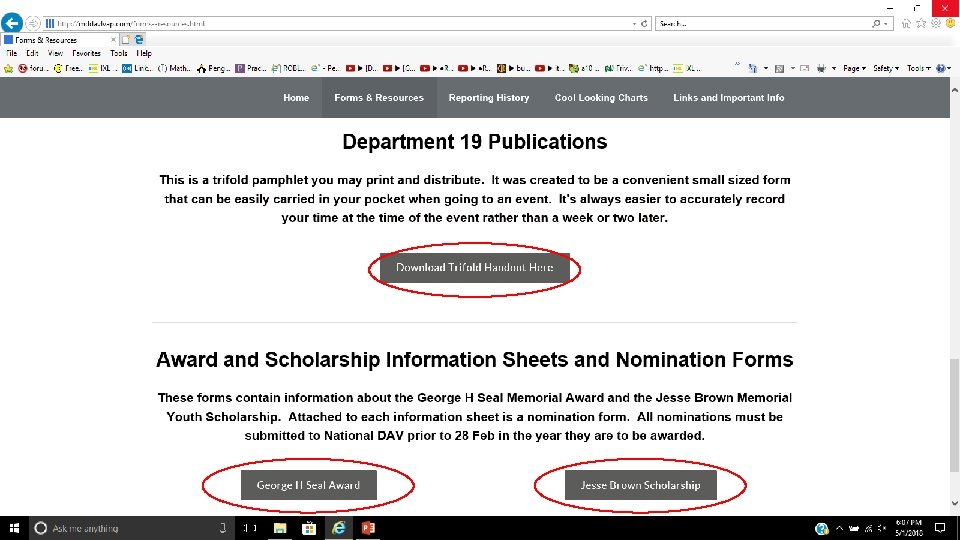Open the Favorites menu
Screen dimensions: 960x540
pos(86,53)
